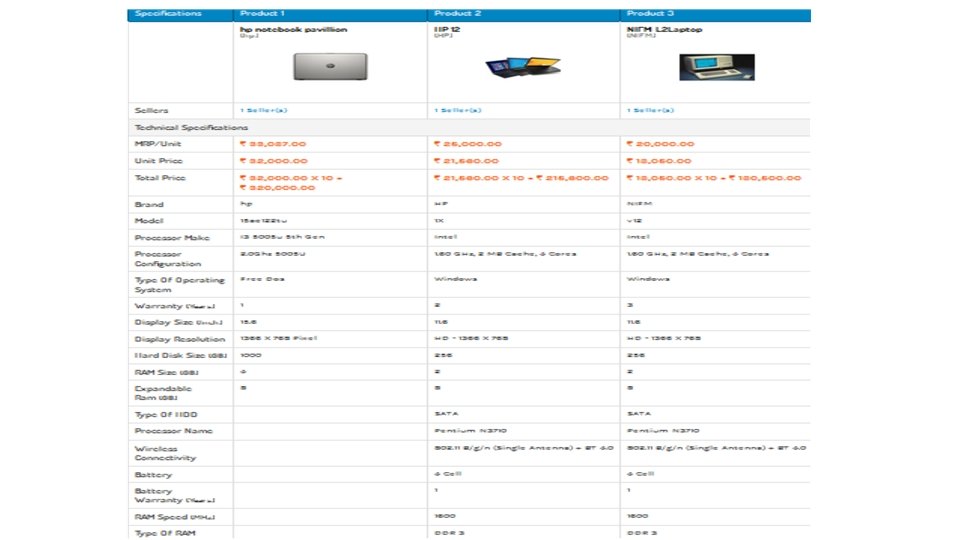The width and height of the screenshot is (960, 540).
Task: Click the 'Processor Configuration' row label
Action: (x=168, y=258)
